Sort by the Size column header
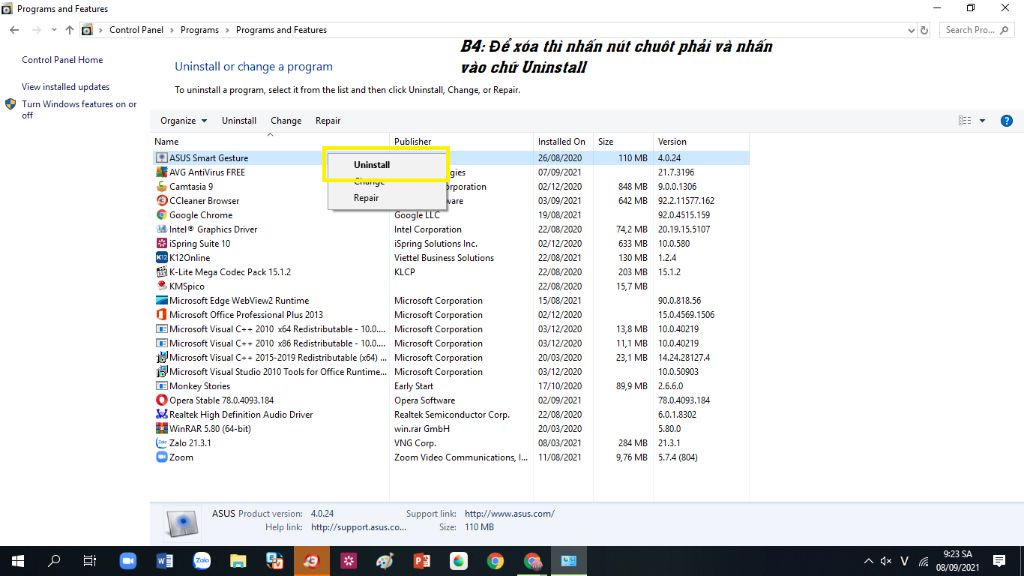1024x576 pixels. [623, 142]
